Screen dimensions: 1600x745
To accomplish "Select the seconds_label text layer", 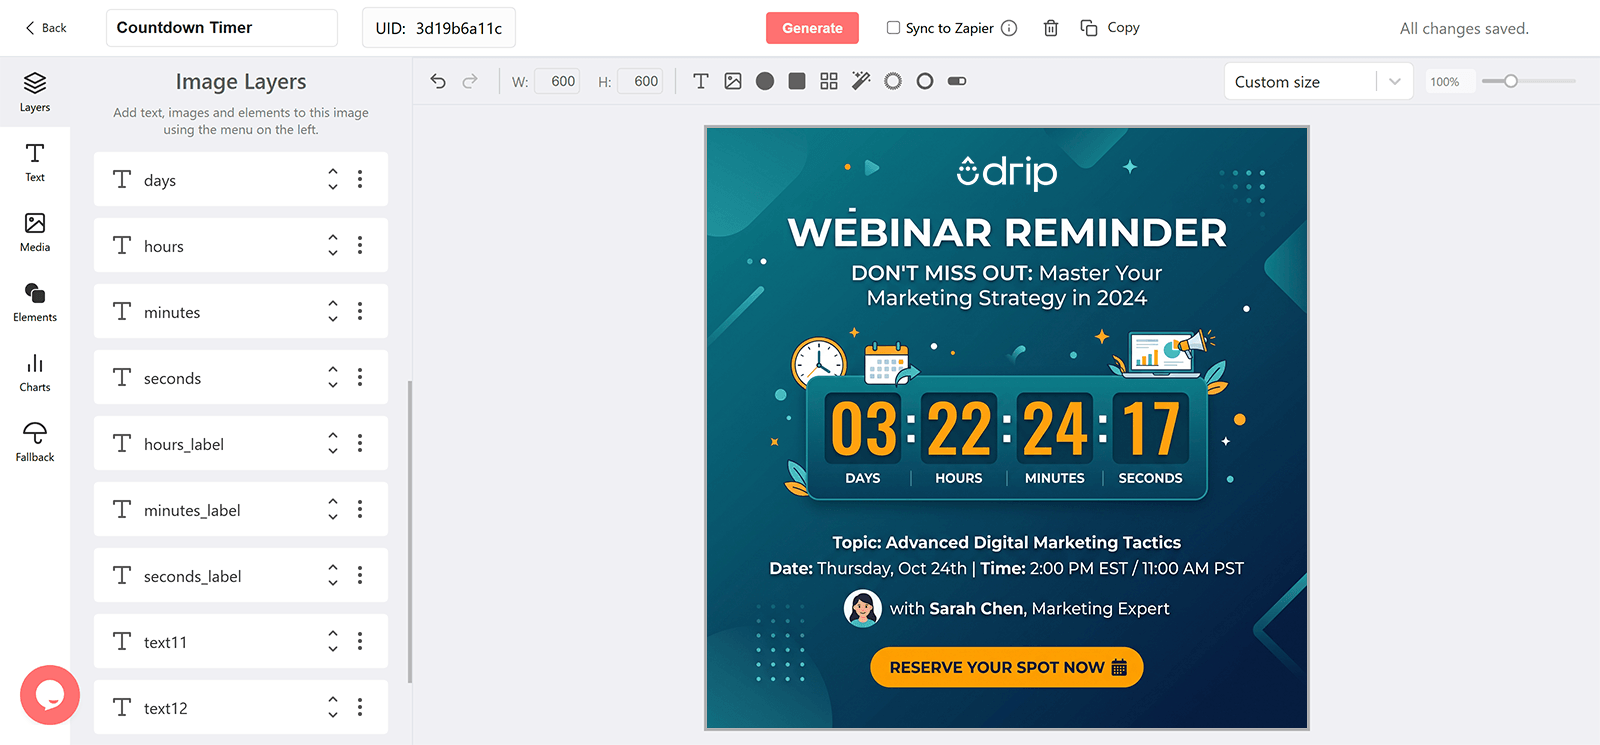I will [241, 575].
